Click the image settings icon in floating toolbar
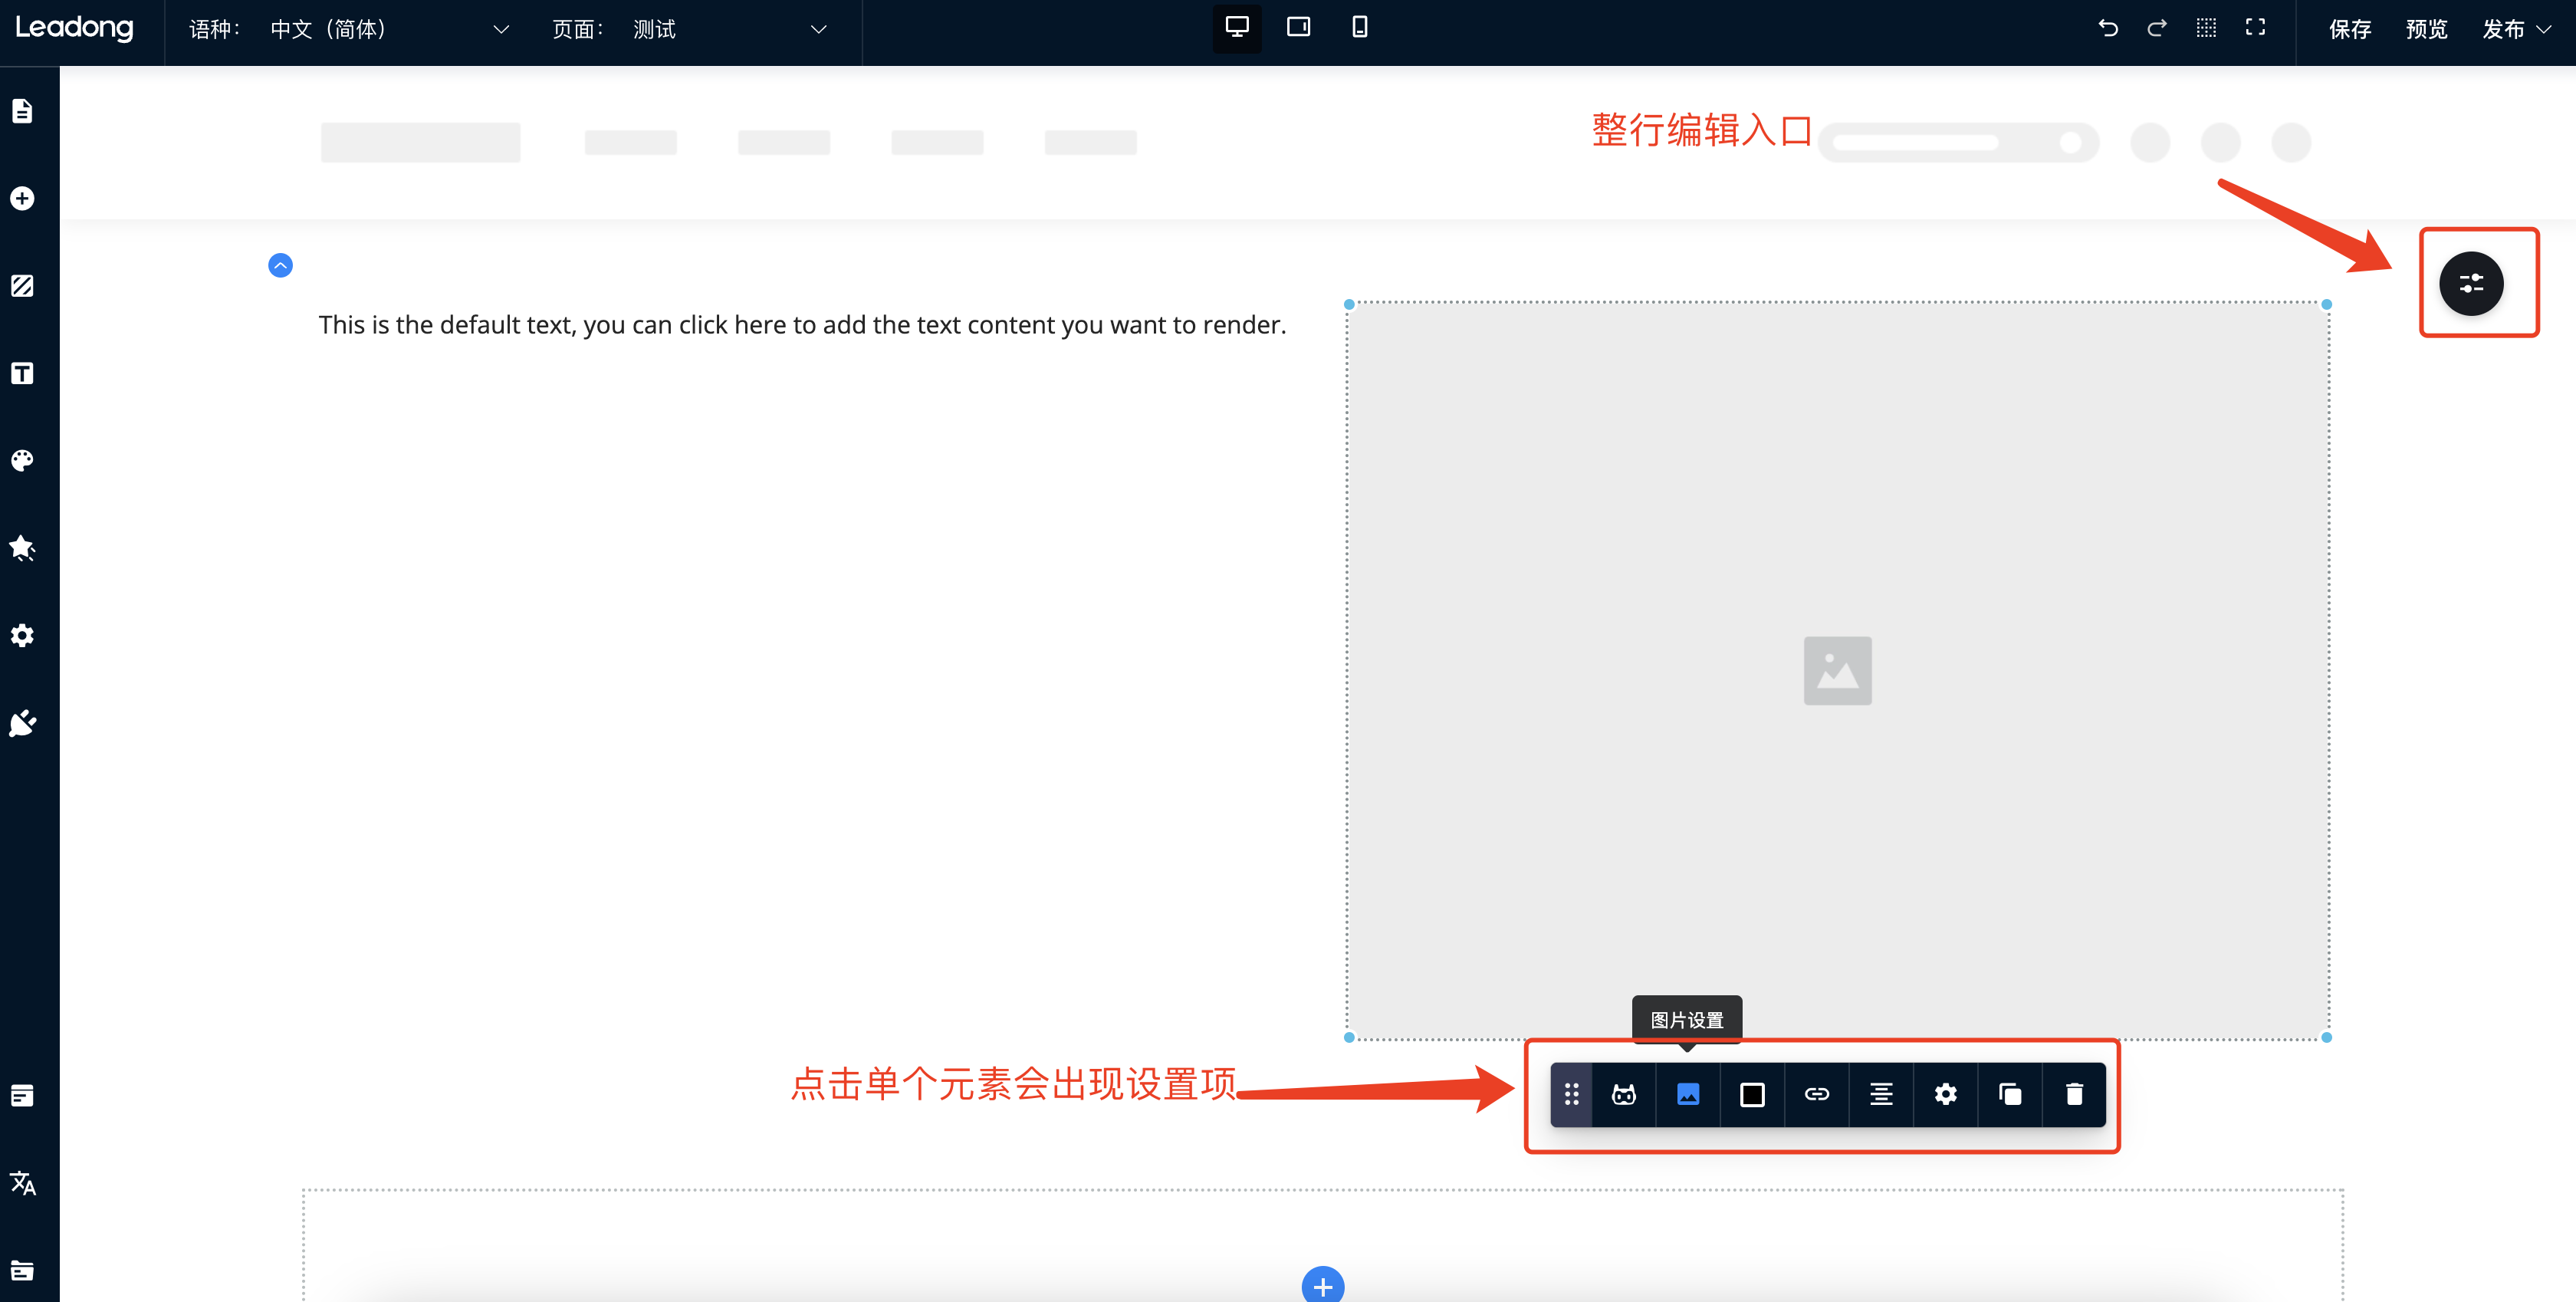Image resolution: width=2576 pixels, height=1302 pixels. click(1687, 1094)
